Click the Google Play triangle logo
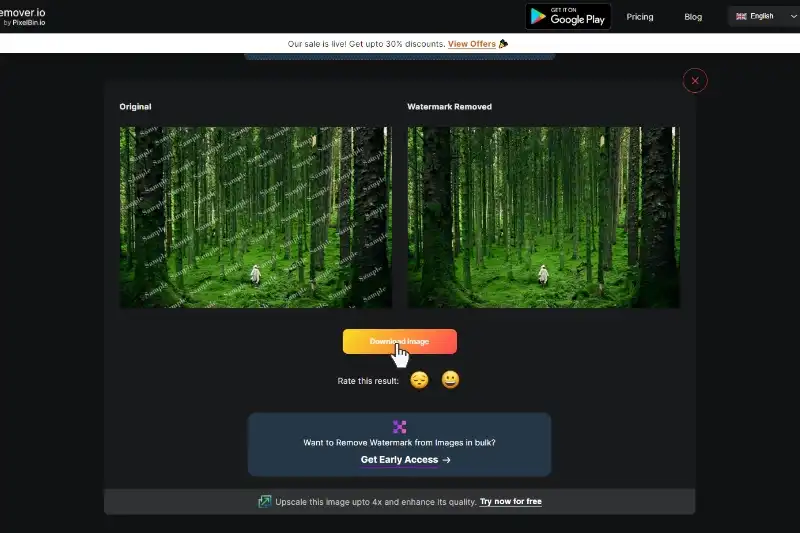The image size is (800, 533). [x=538, y=16]
